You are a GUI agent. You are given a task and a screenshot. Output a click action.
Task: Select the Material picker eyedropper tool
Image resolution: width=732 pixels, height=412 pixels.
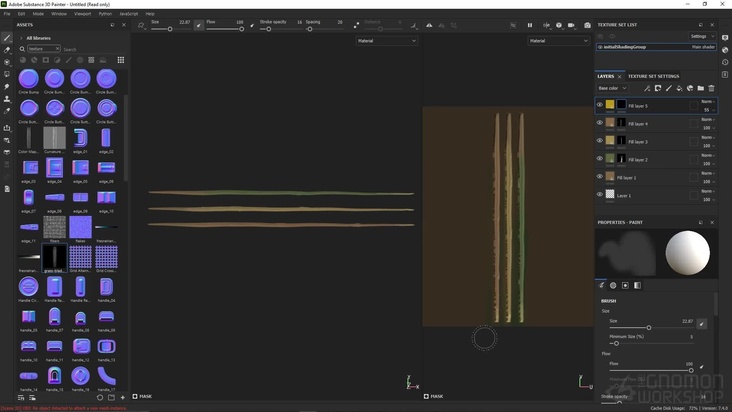pyautogui.click(x=7, y=111)
